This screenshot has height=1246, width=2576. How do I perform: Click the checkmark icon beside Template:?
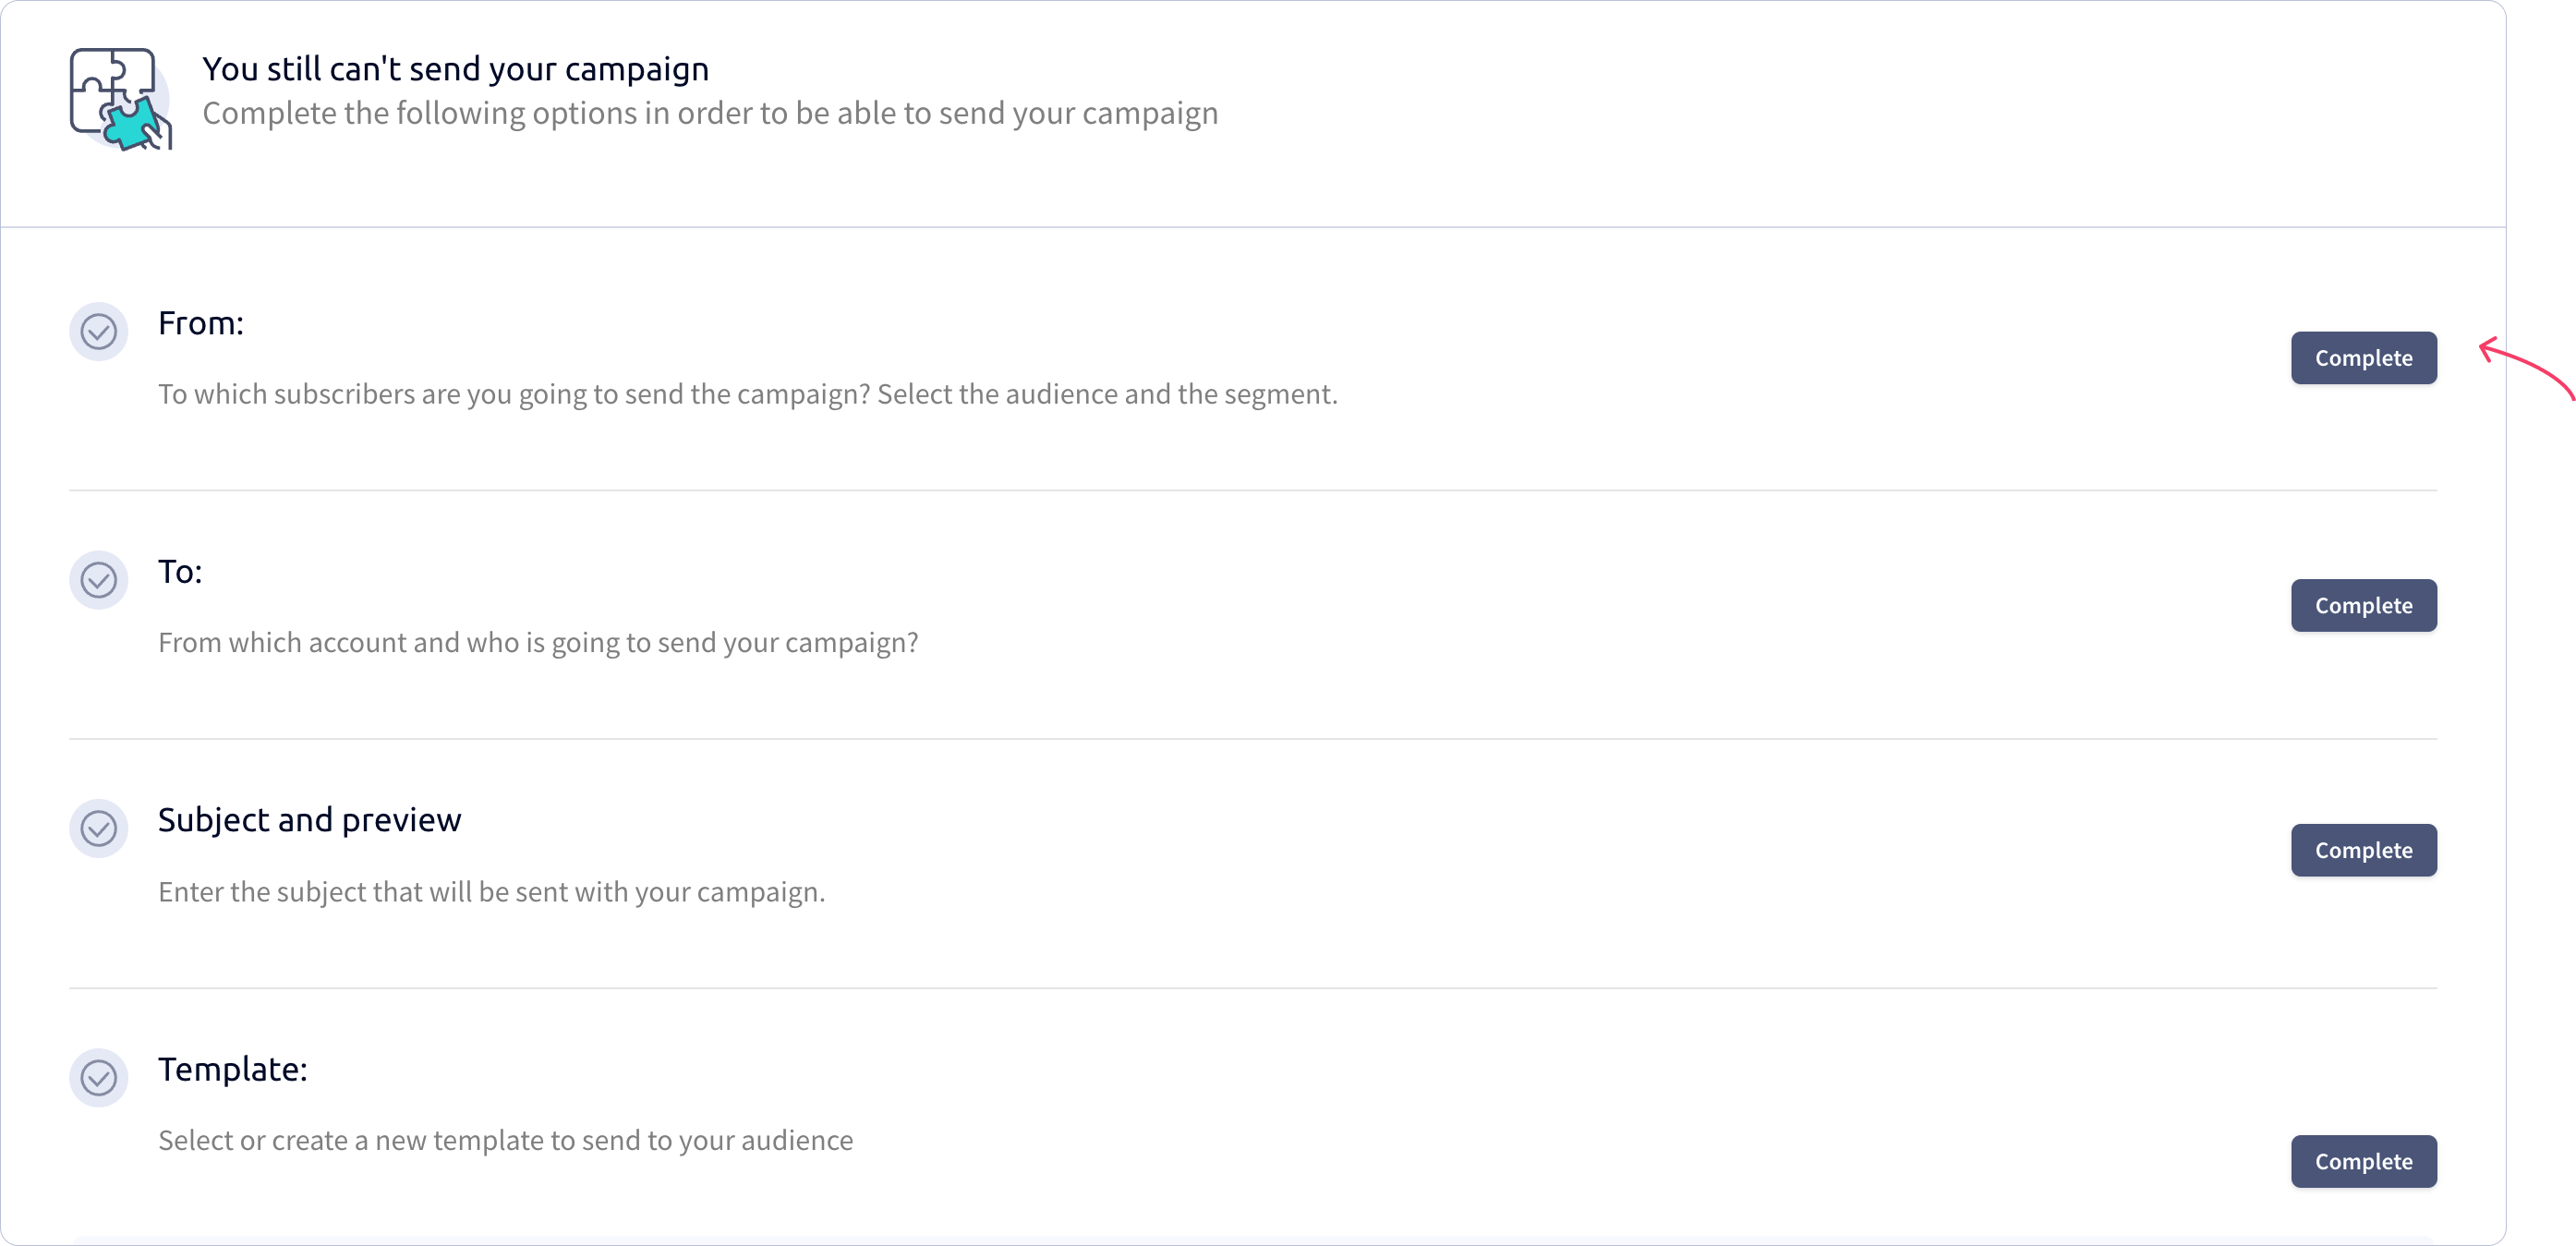coord(98,1077)
